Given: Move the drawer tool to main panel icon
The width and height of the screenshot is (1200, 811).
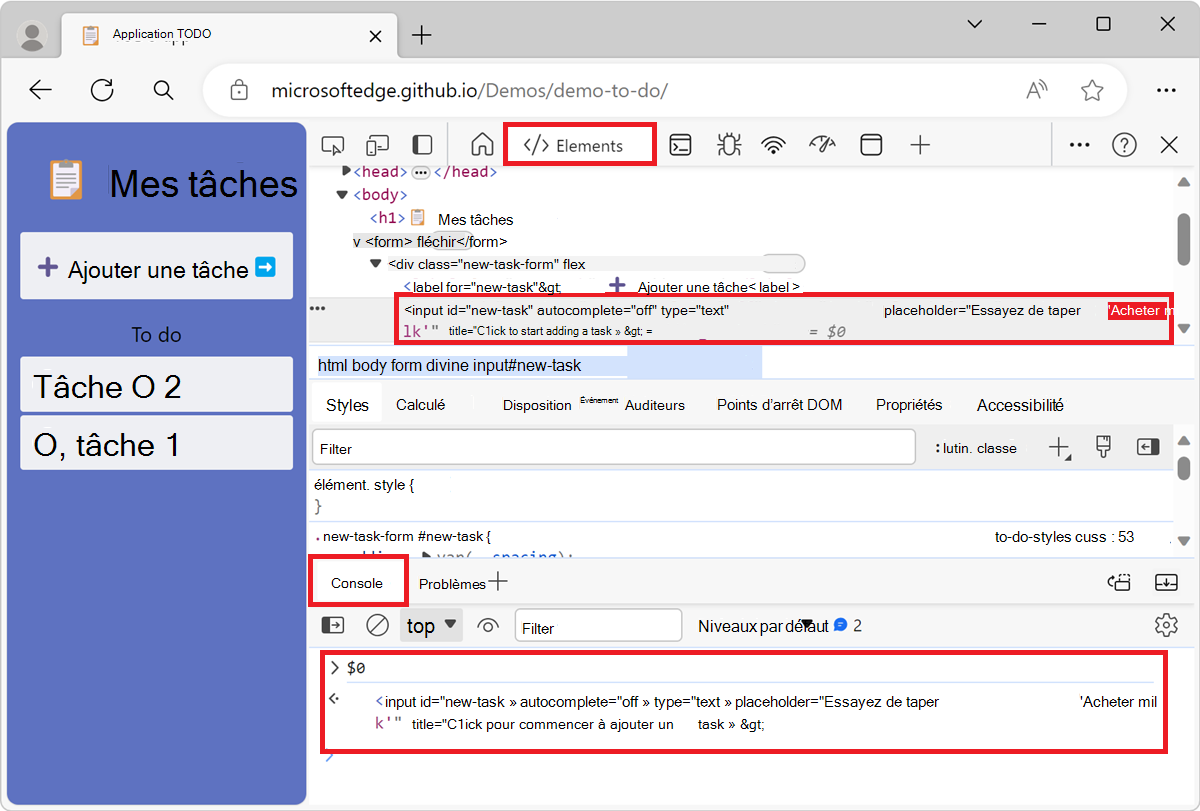Looking at the screenshot, I should point(1119,582).
